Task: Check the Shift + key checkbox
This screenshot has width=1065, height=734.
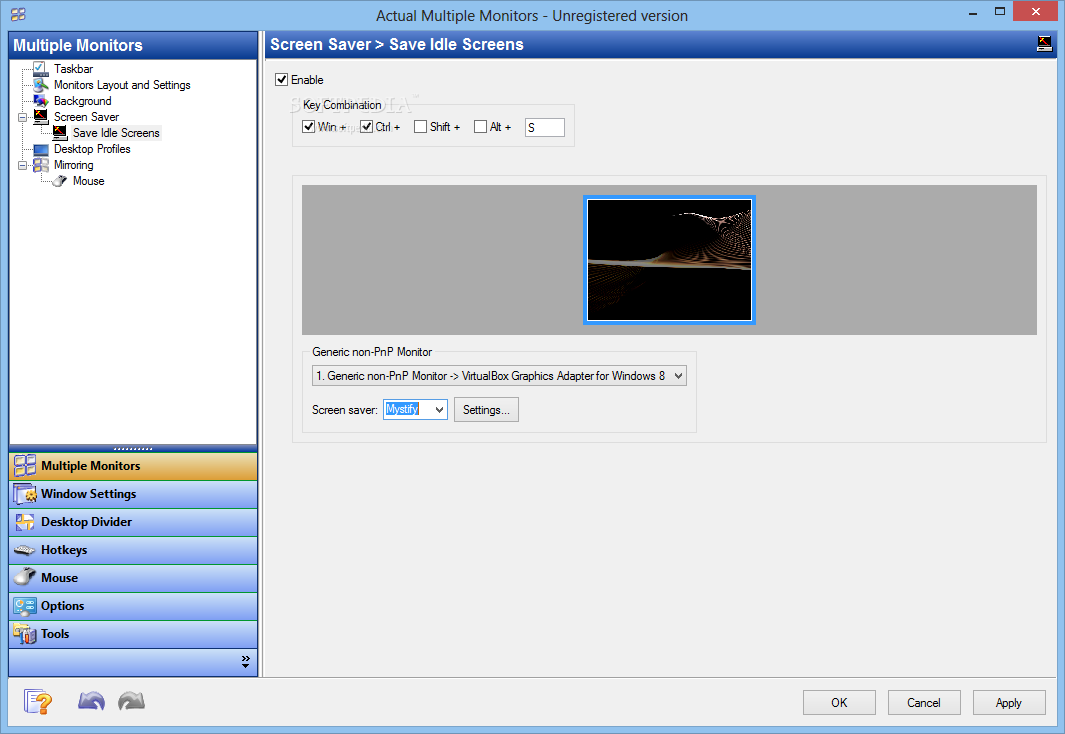Action: click(x=420, y=126)
